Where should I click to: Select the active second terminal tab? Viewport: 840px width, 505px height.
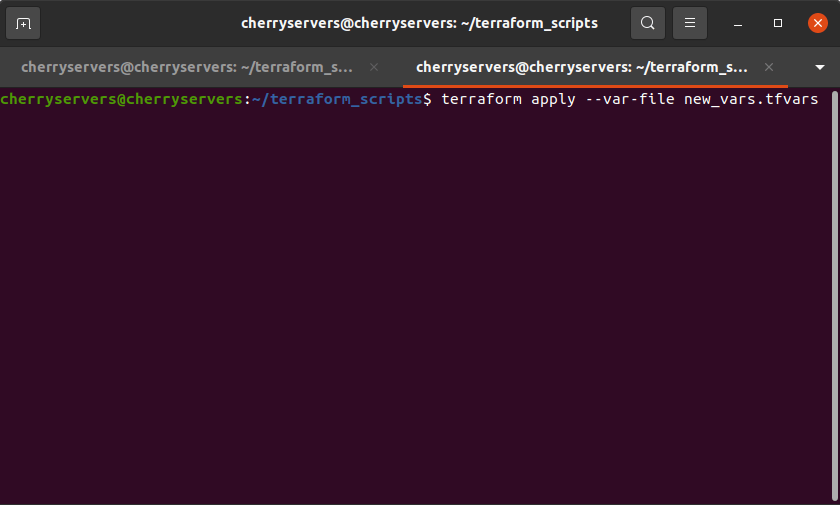pyautogui.click(x=582, y=67)
